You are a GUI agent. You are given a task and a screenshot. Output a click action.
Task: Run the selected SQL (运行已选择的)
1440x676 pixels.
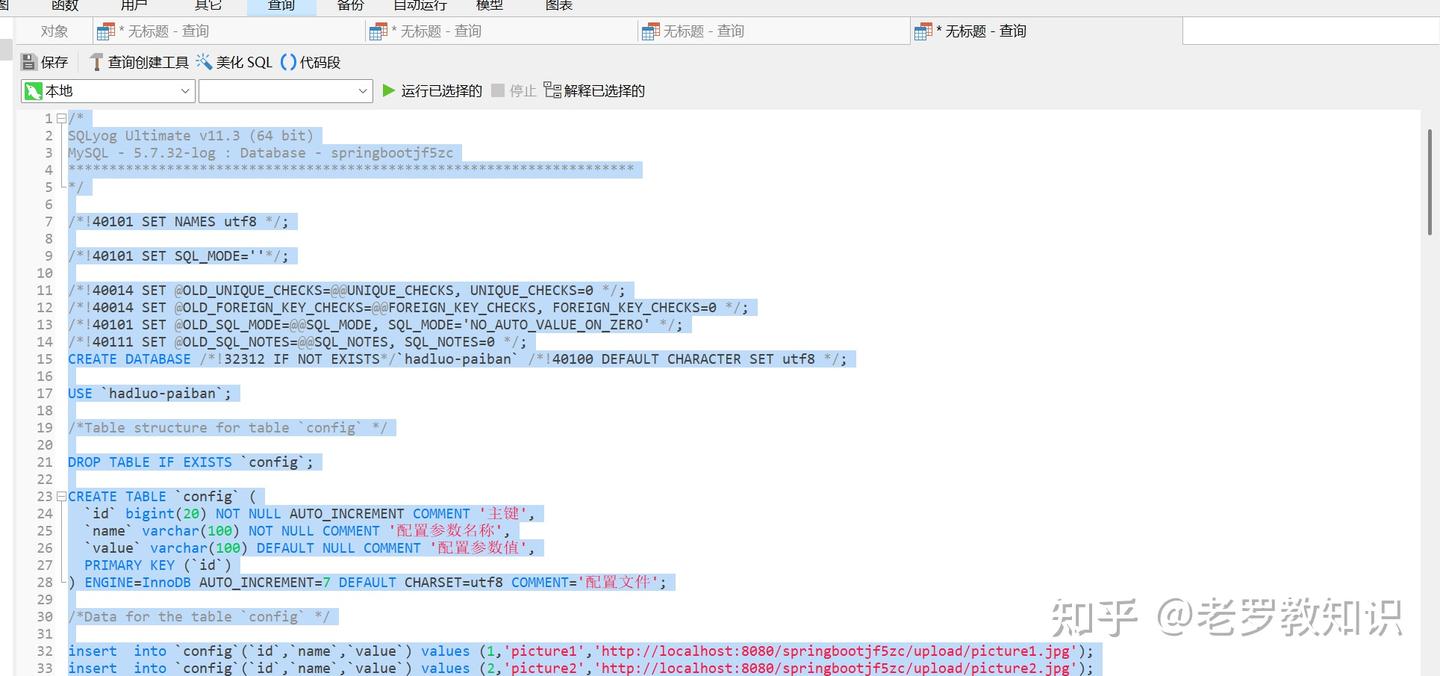pos(432,91)
